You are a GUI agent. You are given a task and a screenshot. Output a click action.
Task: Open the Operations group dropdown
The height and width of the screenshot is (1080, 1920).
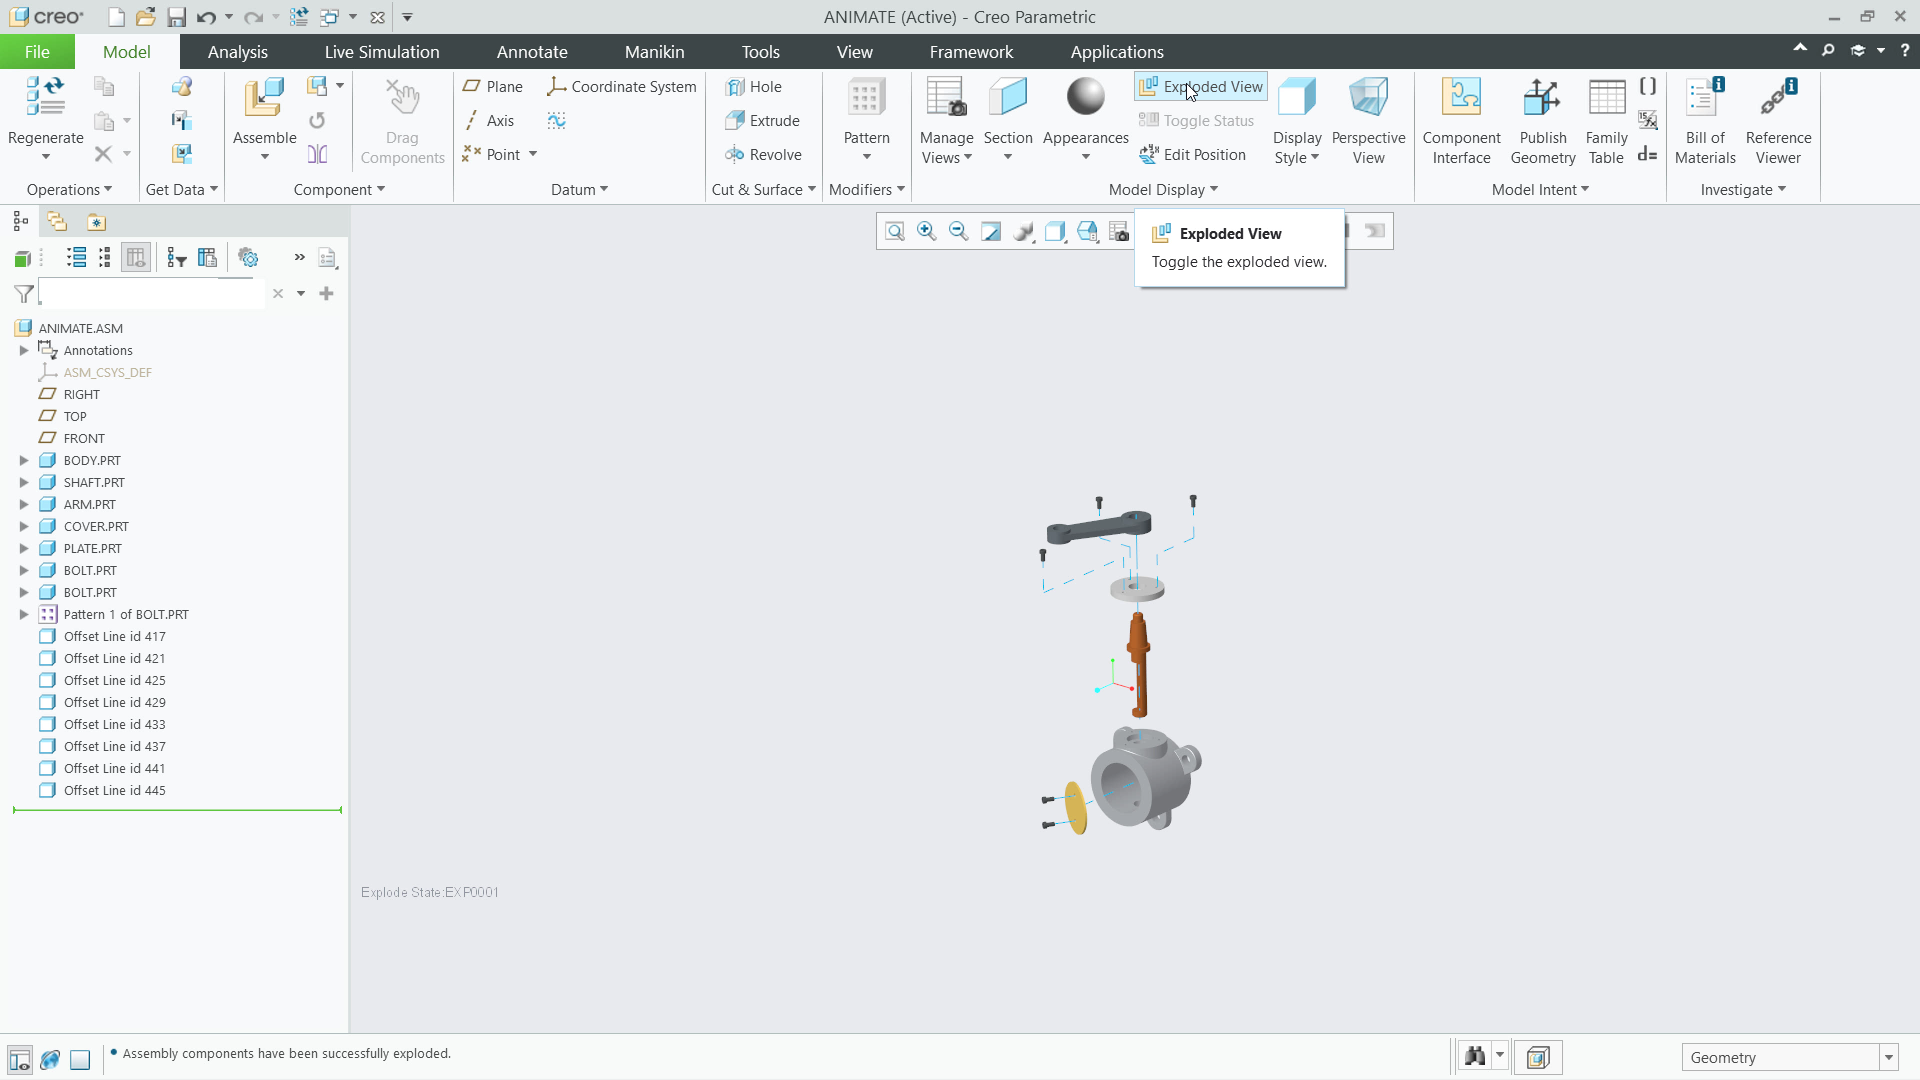tap(69, 190)
